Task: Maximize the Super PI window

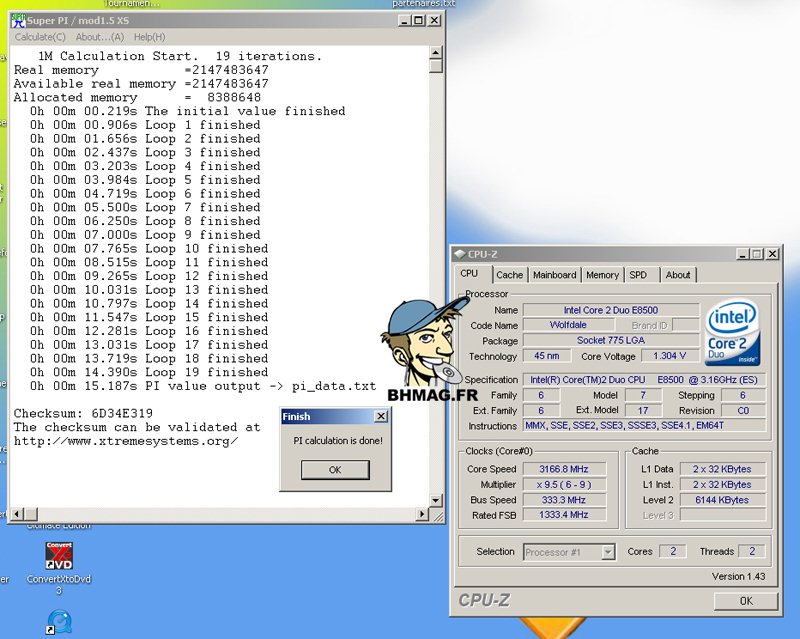Action: click(418, 20)
